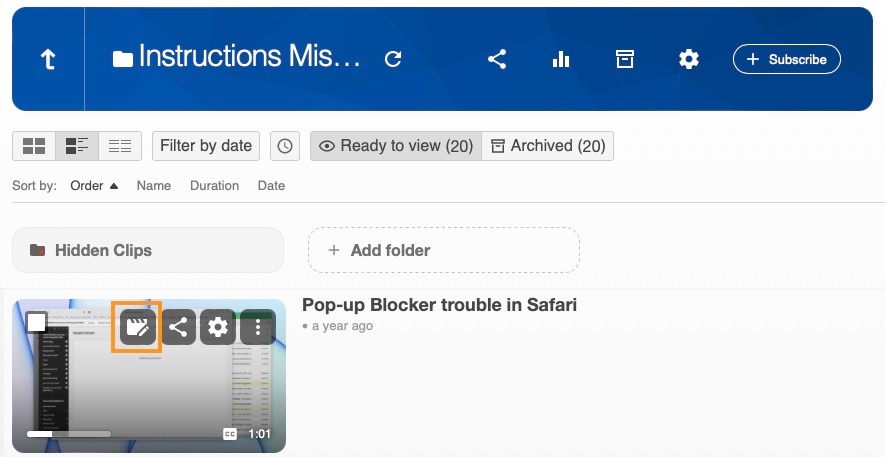Switch to the Archived (20) tab
The image size is (885, 457).
[548, 146]
